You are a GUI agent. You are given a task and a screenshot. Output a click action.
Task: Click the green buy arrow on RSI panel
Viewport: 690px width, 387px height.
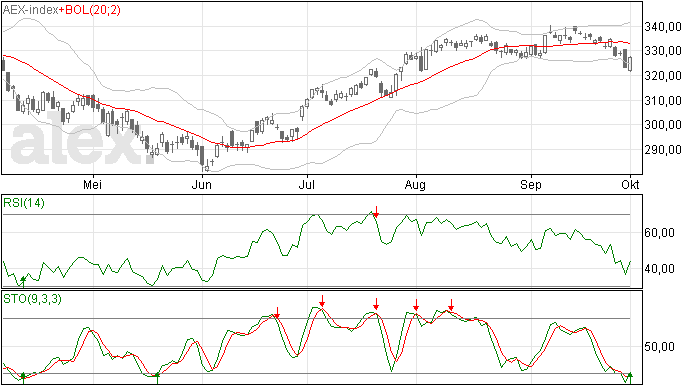click(23, 281)
